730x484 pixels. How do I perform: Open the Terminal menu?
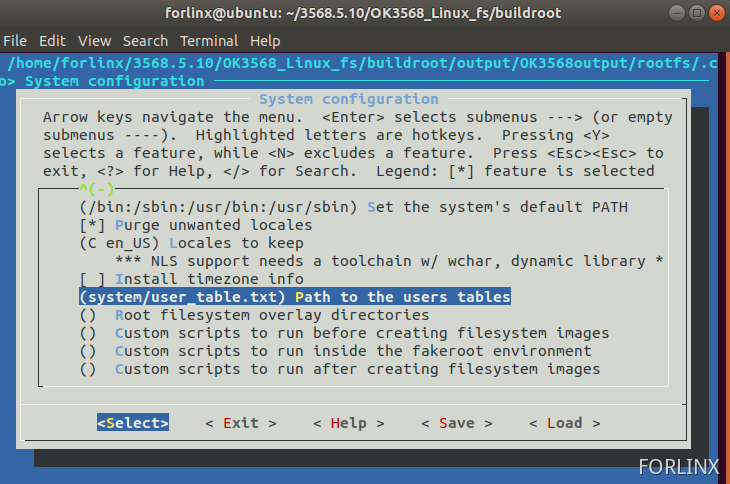(x=210, y=41)
